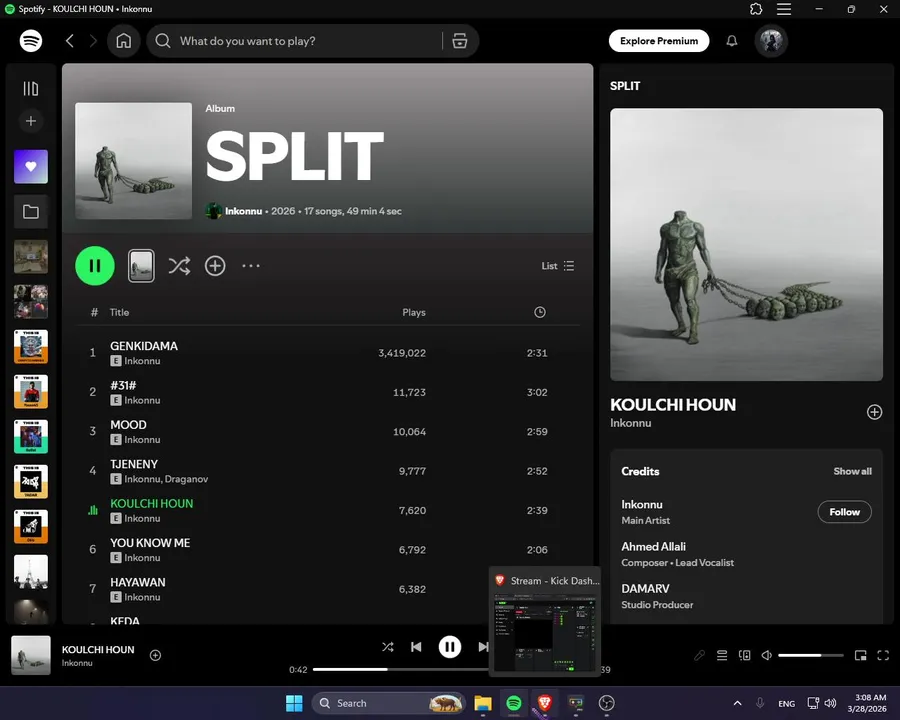The height and width of the screenshot is (720, 900).
Task: Open the List view dropdown
Action: tap(558, 266)
